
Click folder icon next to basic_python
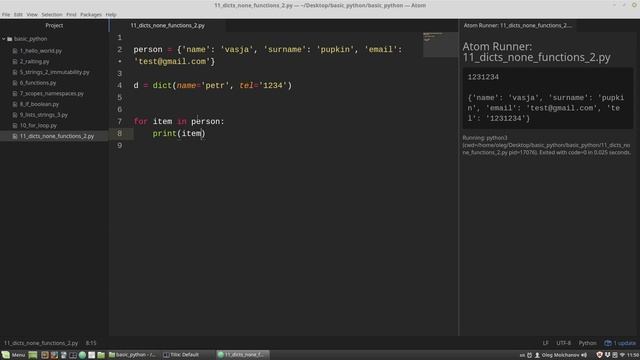coord(10,39)
